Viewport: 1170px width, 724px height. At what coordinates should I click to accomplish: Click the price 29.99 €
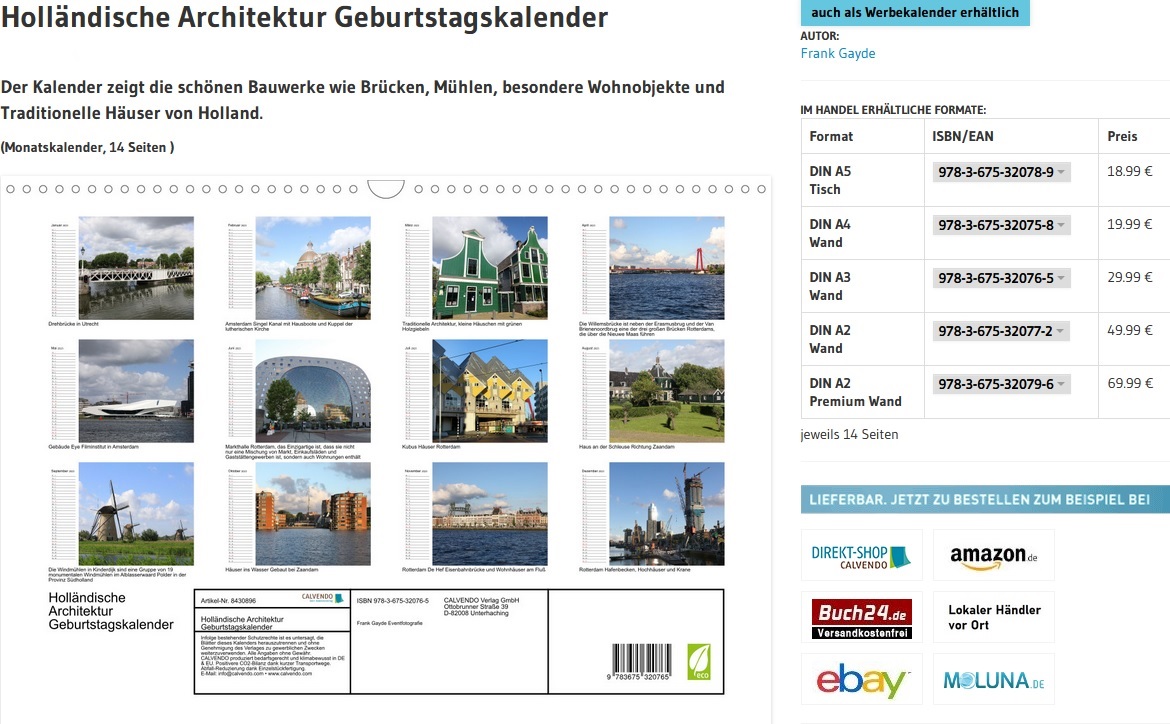tap(1130, 278)
